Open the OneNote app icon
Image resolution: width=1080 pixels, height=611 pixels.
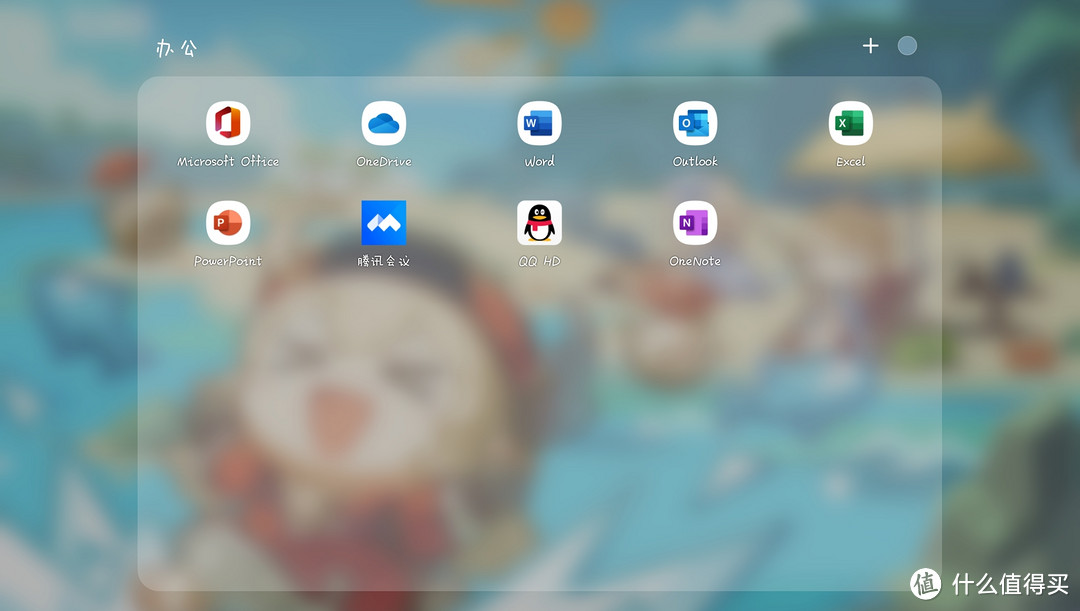(695, 223)
